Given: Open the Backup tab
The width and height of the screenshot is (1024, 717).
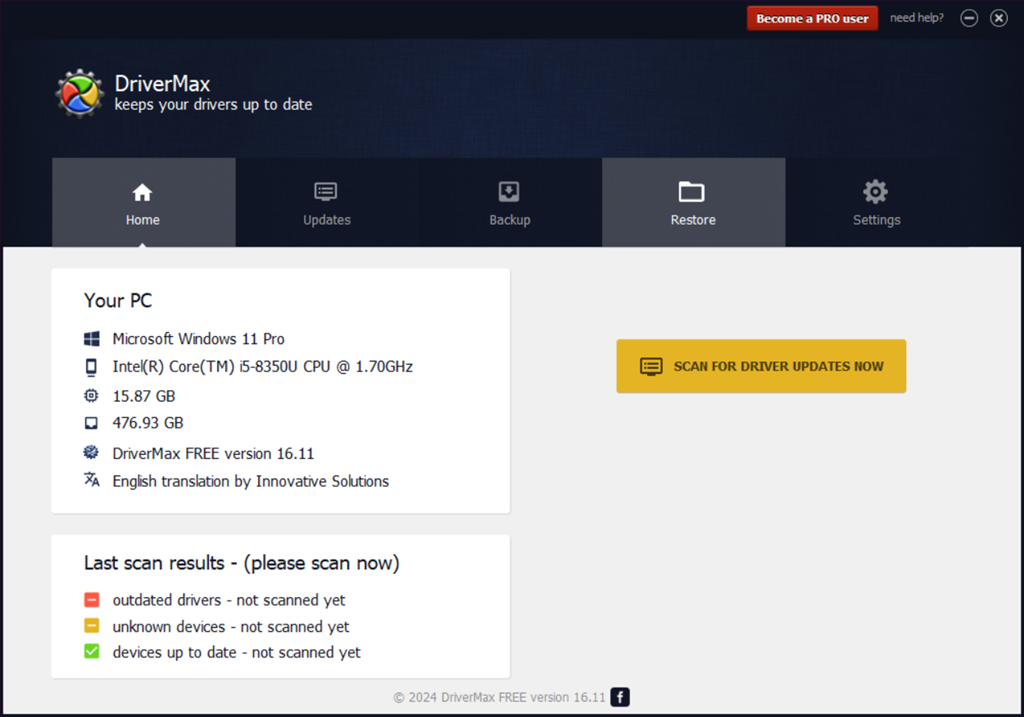Looking at the screenshot, I should click(510, 202).
